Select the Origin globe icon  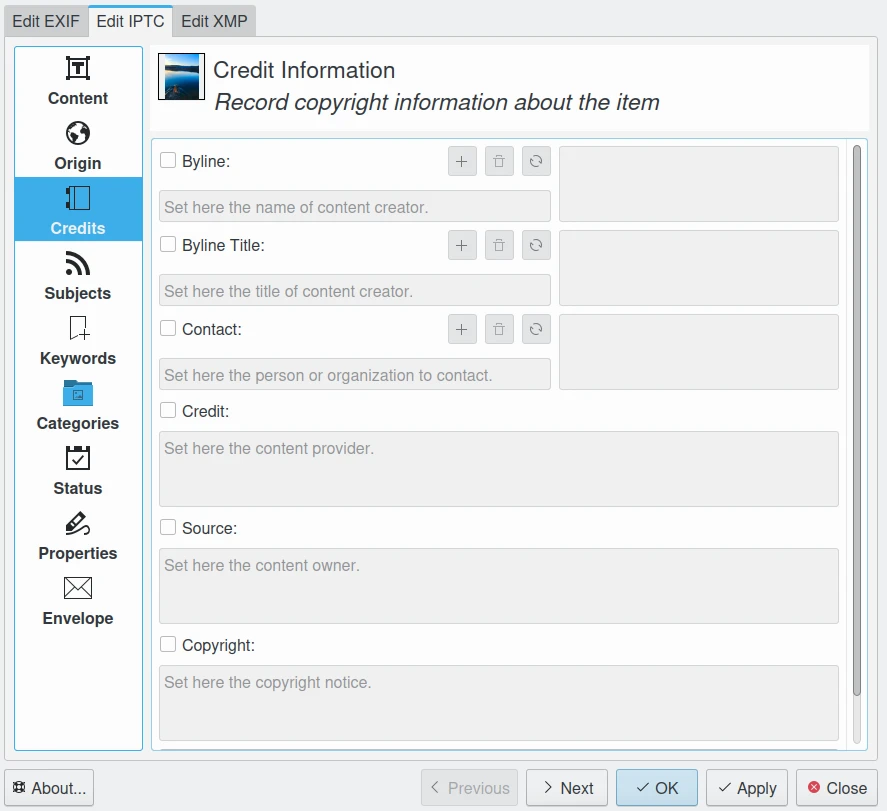pyautogui.click(x=78, y=133)
